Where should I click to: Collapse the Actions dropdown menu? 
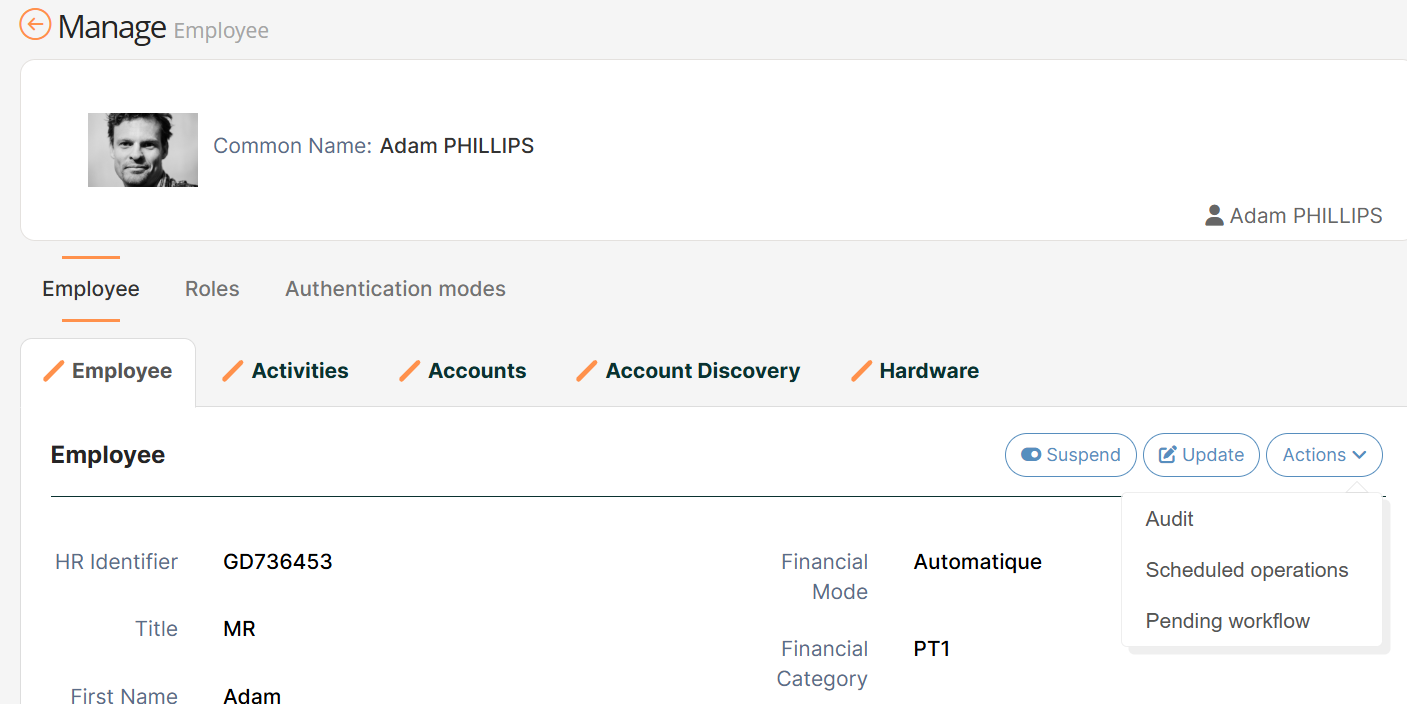pyautogui.click(x=1324, y=455)
